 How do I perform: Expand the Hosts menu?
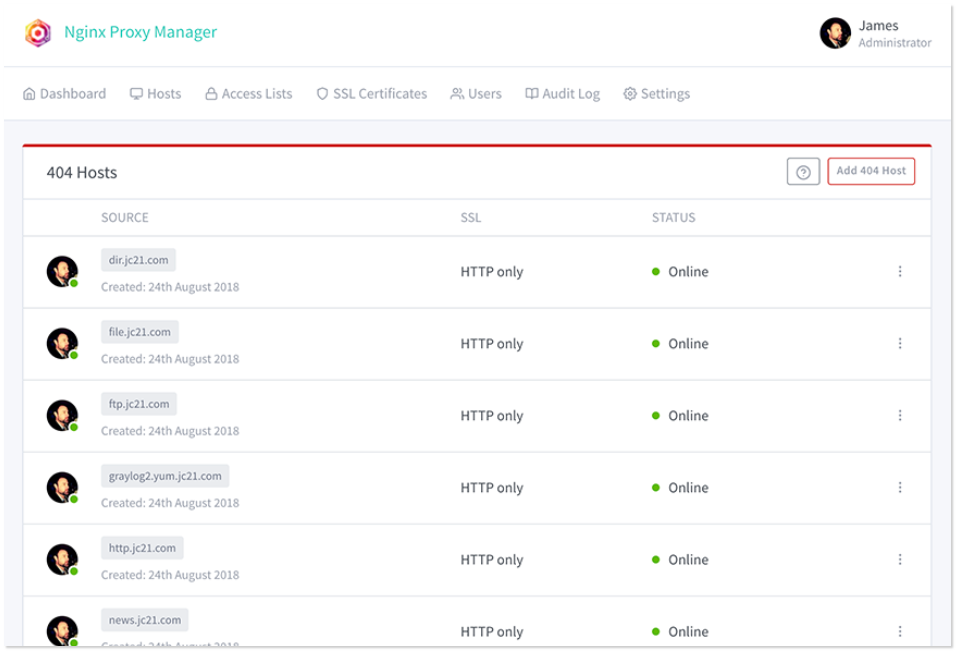155,94
